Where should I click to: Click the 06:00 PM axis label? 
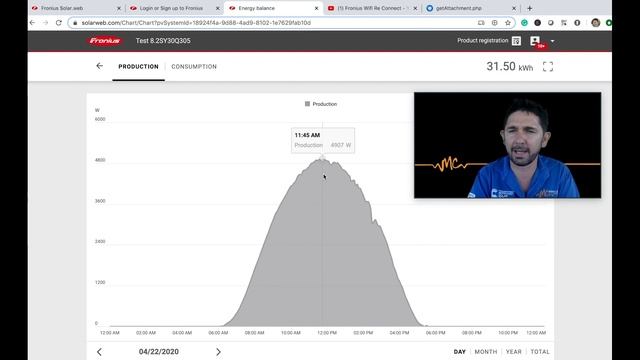436,333
